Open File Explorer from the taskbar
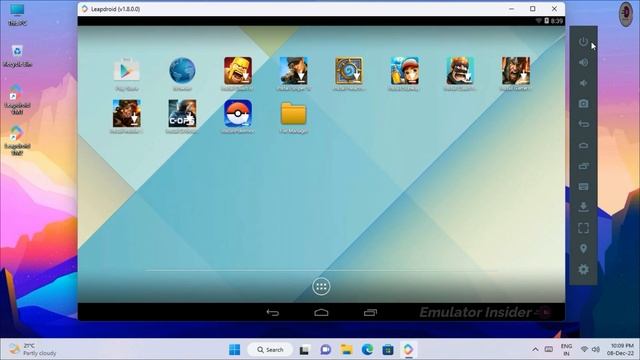Viewport: 640px width, 360px height. point(346,350)
